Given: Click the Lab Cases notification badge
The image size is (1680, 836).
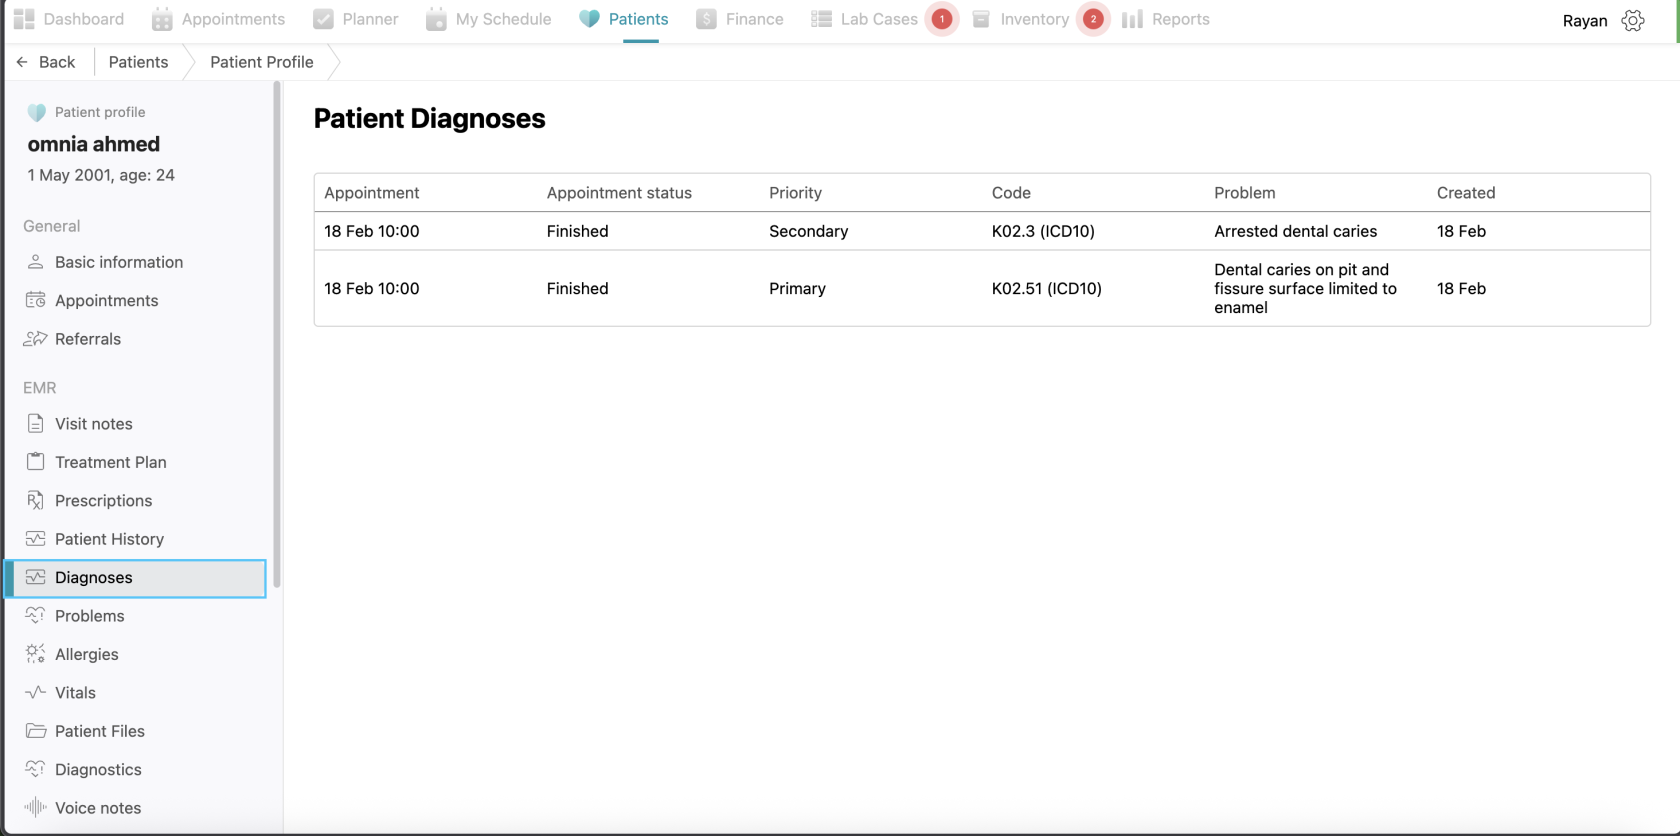Looking at the screenshot, I should [x=941, y=19].
